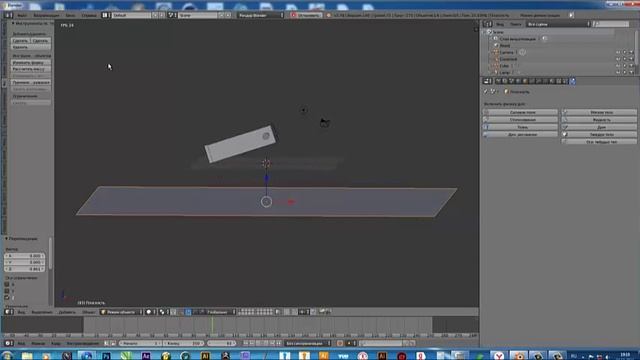Toggle the Z axis constraint checkbox
Screen dimensions: 640x360
7,298
